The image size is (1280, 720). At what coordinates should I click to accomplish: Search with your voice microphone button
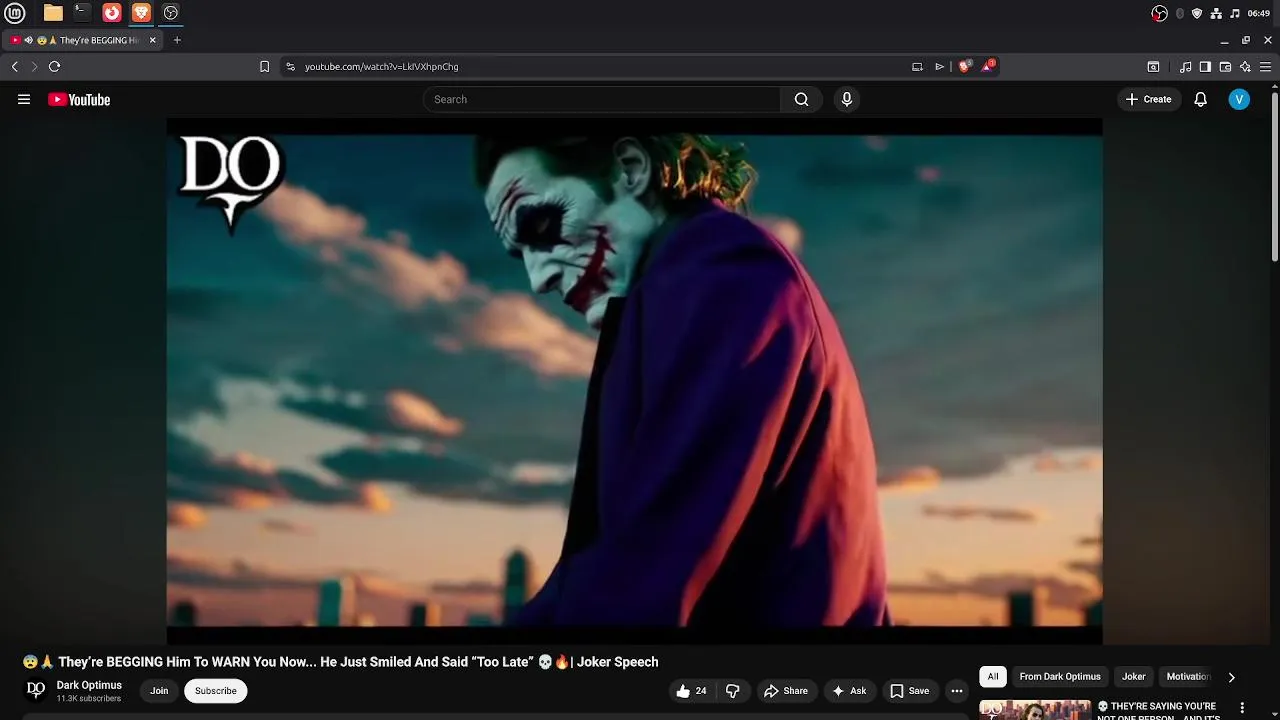tap(847, 99)
